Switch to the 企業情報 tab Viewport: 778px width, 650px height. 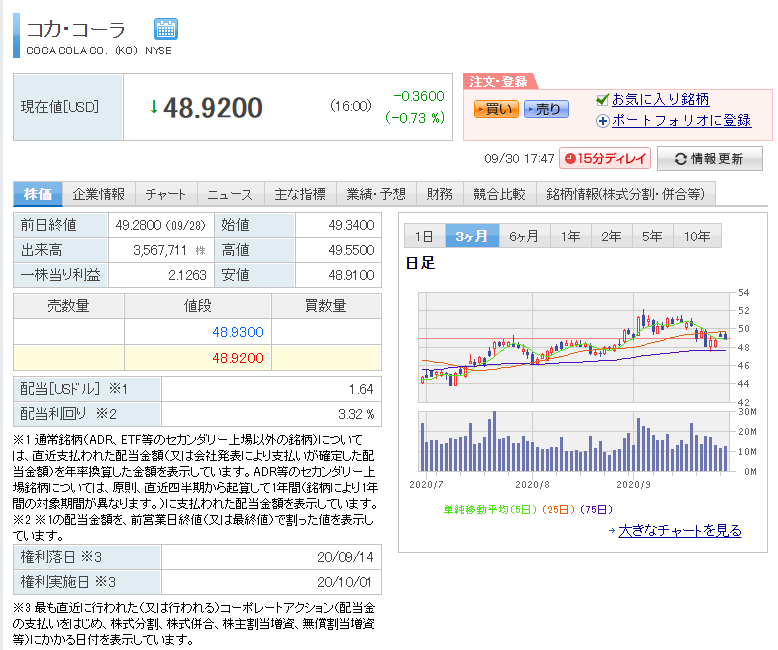pos(98,194)
